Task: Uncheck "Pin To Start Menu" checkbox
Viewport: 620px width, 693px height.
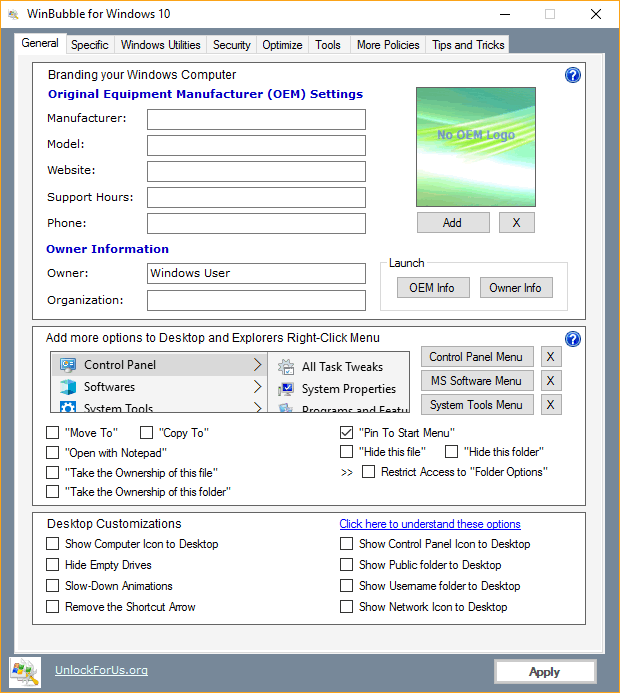Action: click(346, 432)
